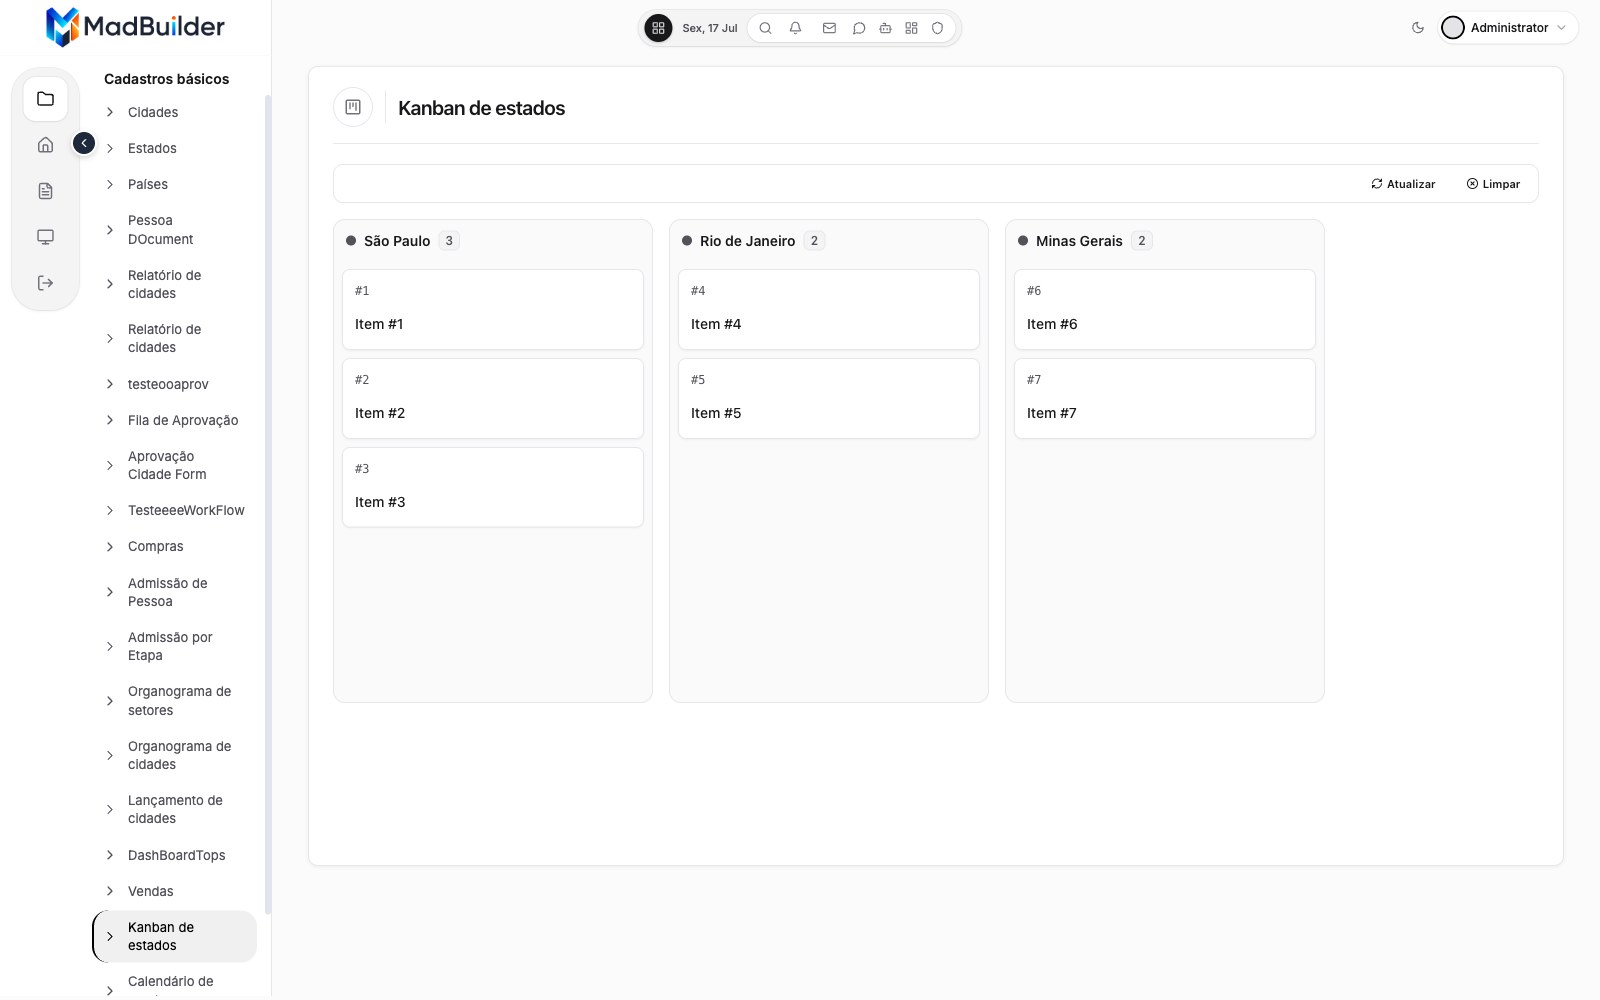
Task: Click the dashboard widgets icon in top bar
Action: click(911, 28)
